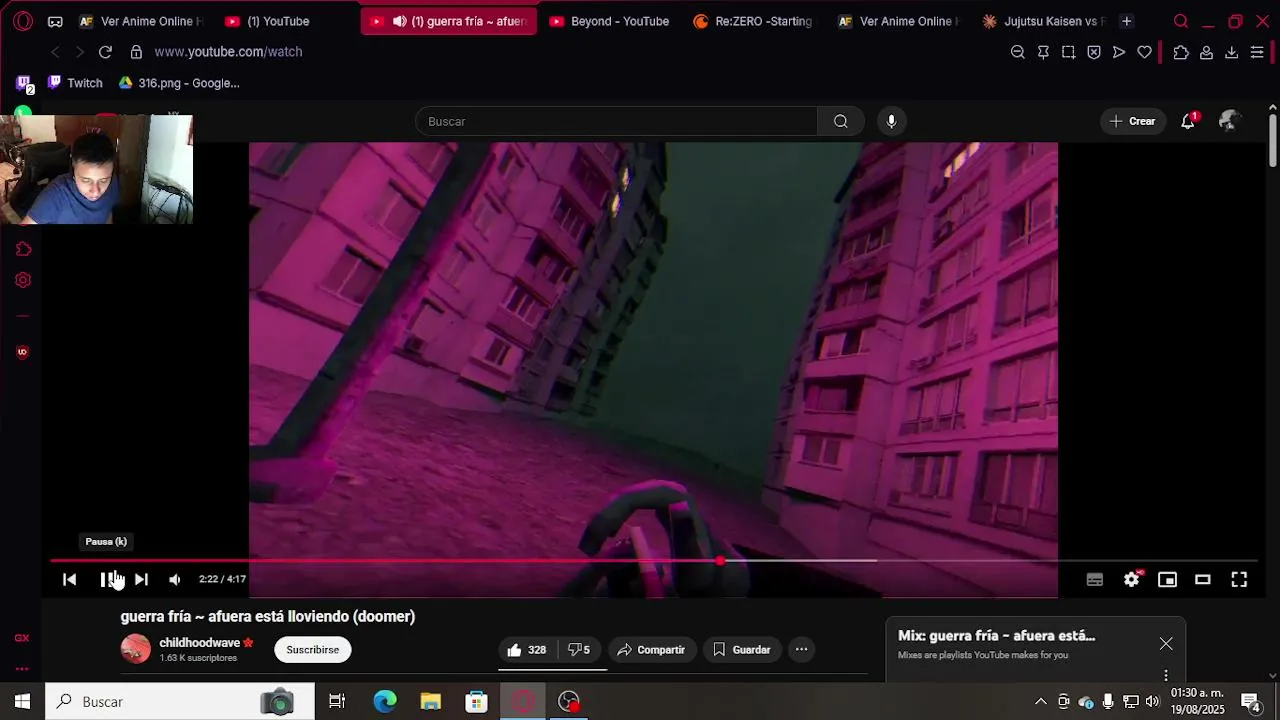The height and width of the screenshot is (720, 1280).
Task: Open more actions three-dot menu under video
Action: pos(801,650)
